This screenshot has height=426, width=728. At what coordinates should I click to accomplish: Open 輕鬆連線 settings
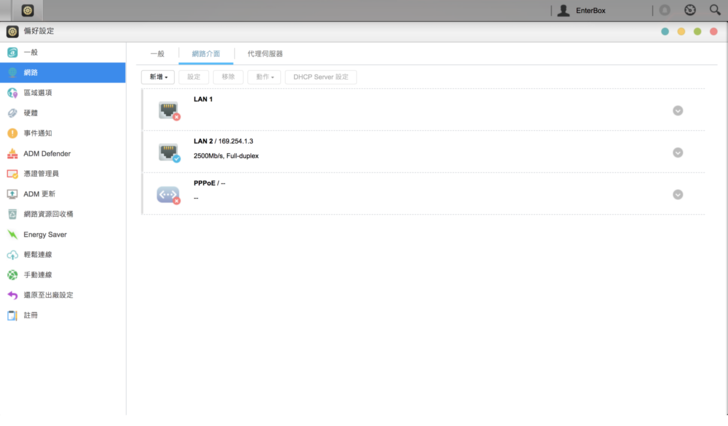tap(63, 254)
